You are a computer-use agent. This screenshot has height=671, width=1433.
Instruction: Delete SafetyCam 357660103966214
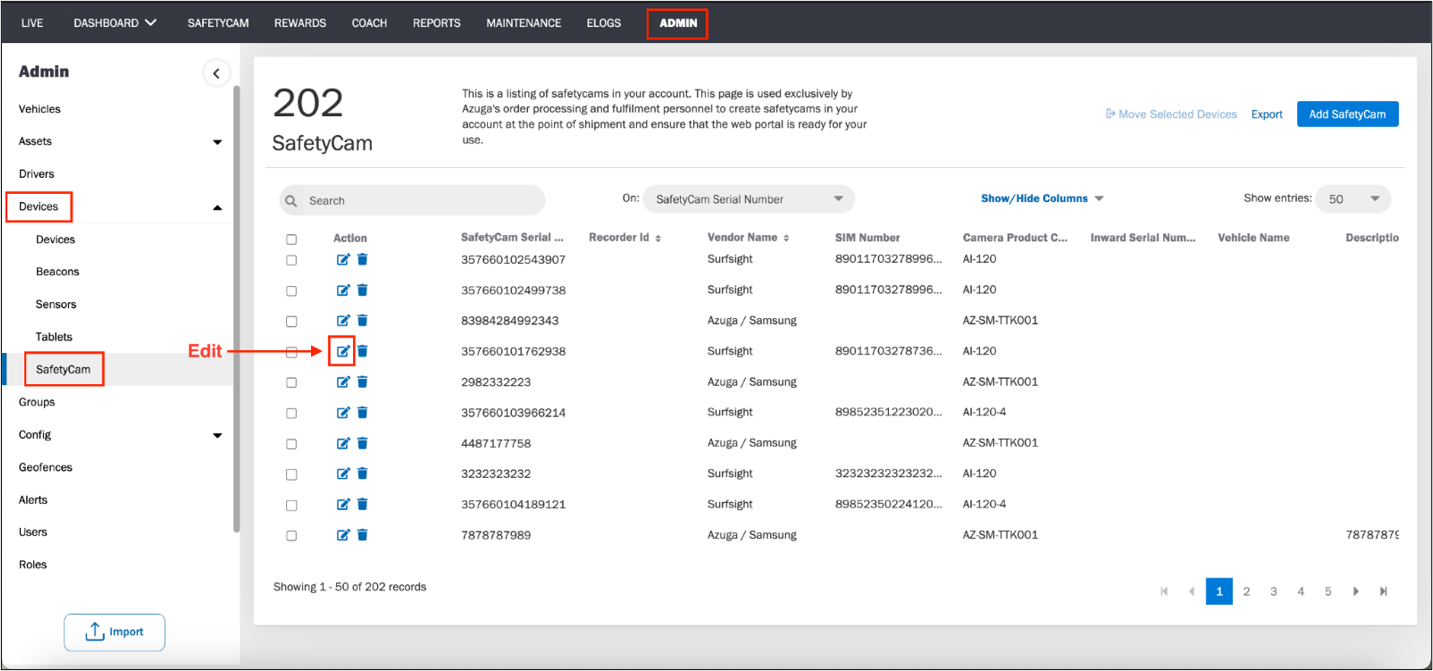click(362, 412)
